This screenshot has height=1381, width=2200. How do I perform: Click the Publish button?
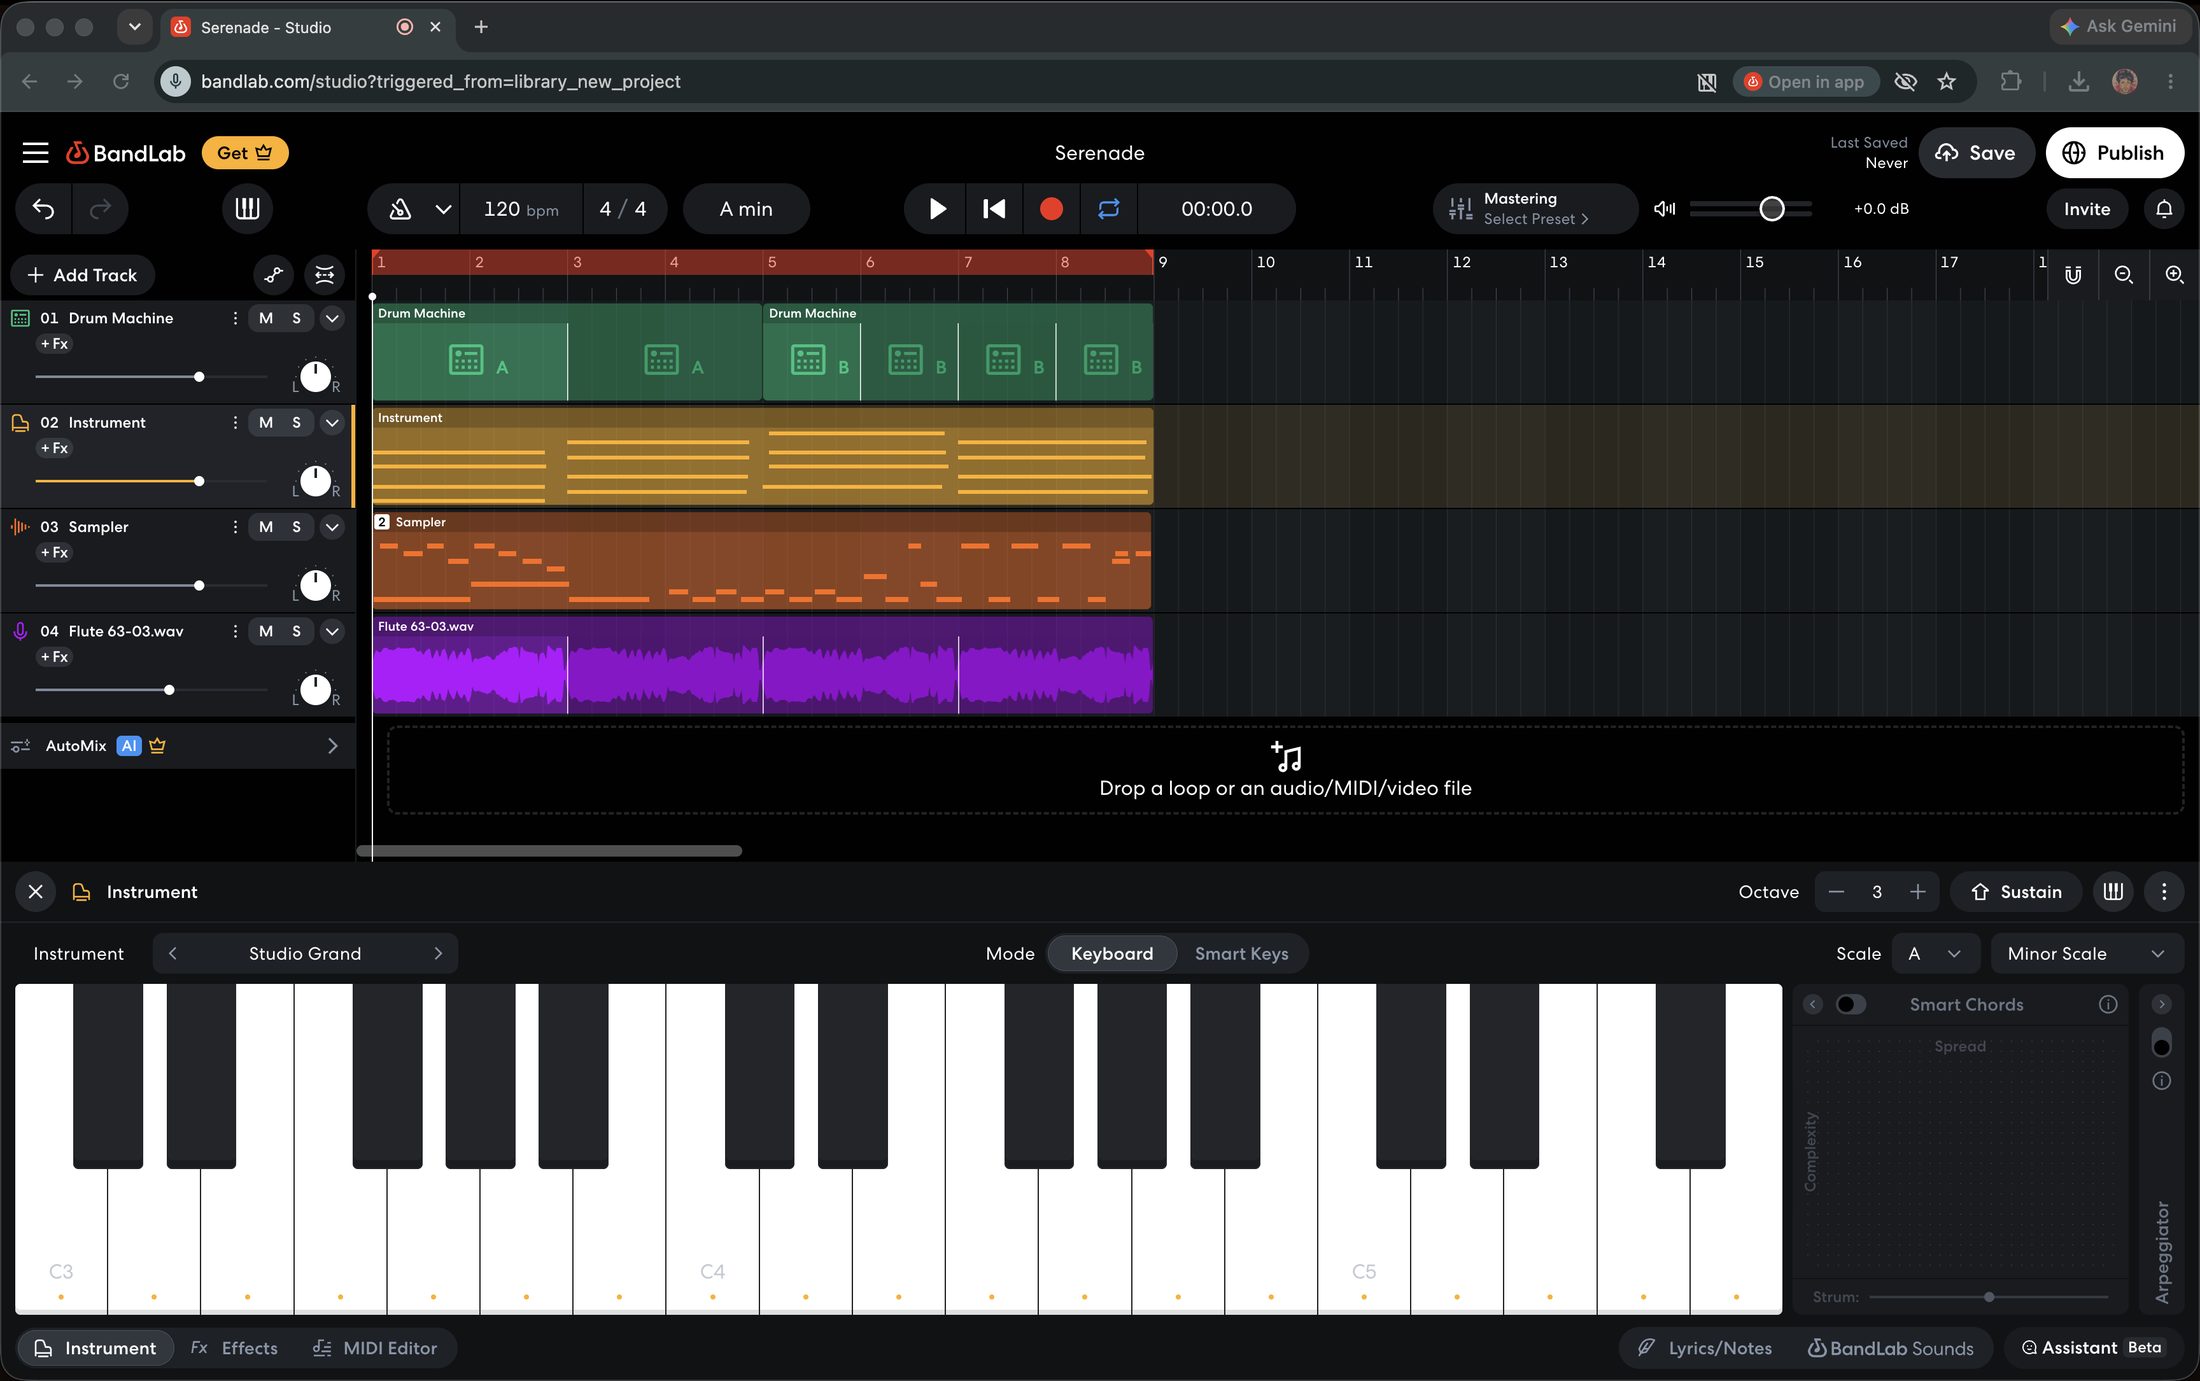click(x=2114, y=152)
